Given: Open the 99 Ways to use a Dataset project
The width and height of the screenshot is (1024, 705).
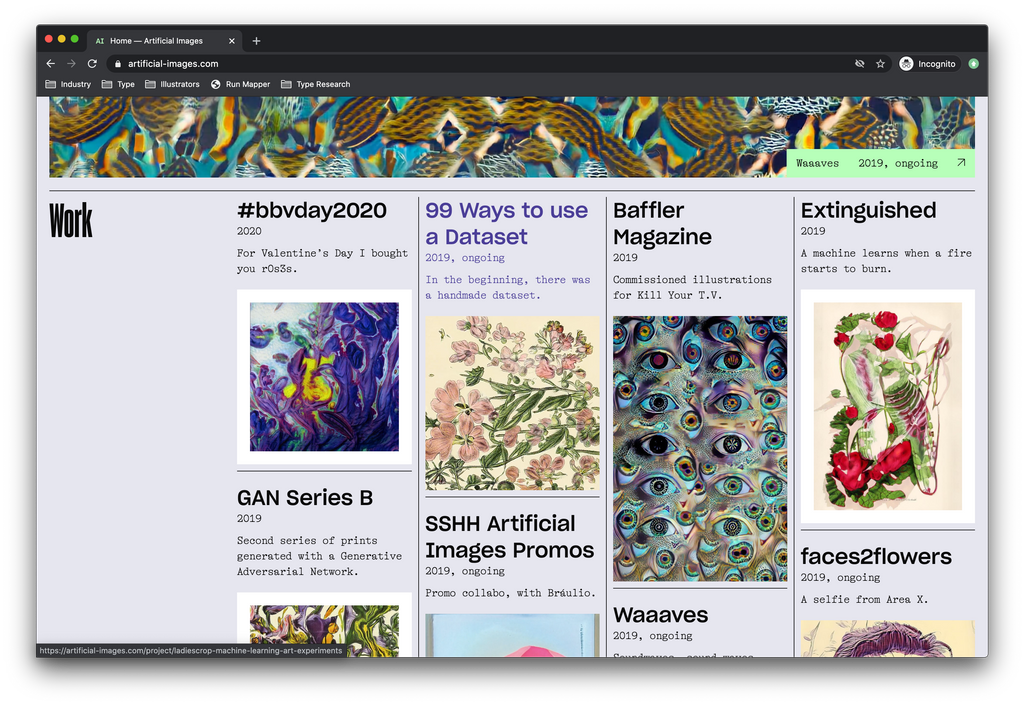Looking at the screenshot, I should click(x=506, y=223).
